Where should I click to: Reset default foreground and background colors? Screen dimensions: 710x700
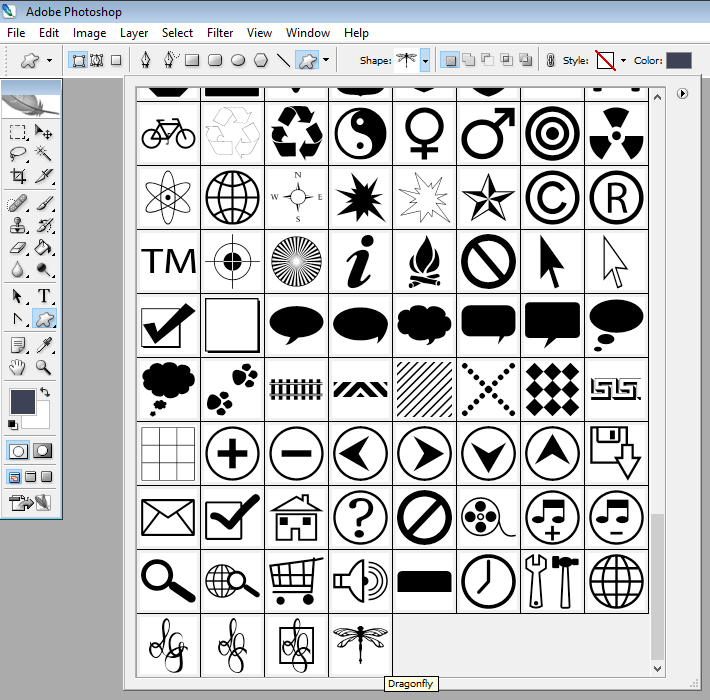coord(13,425)
